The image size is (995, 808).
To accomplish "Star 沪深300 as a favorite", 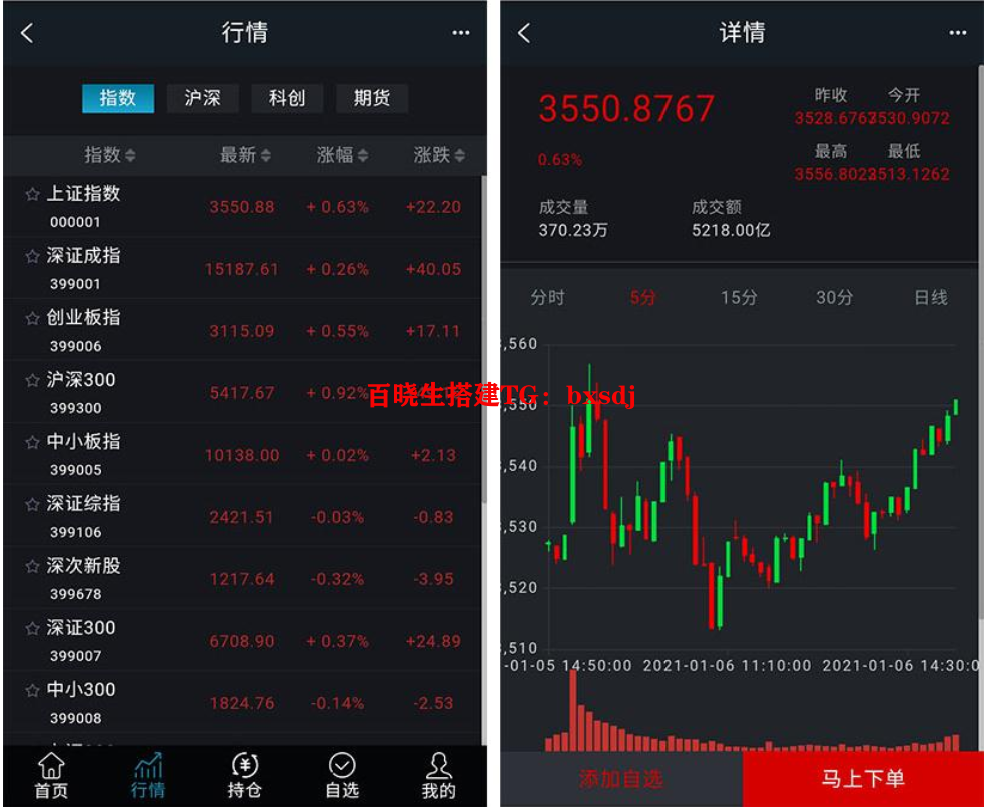I will (32, 380).
